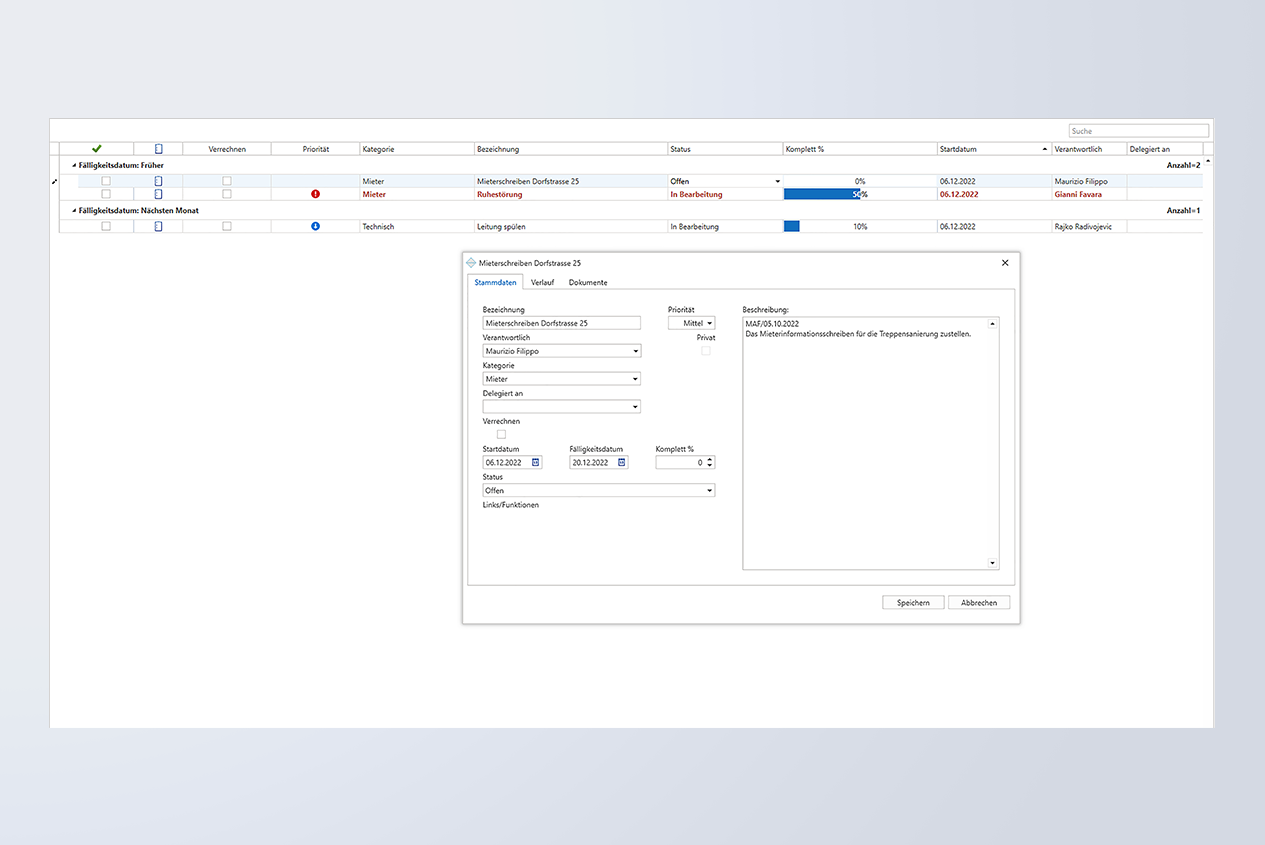The width and height of the screenshot is (1265, 845).
Task: Click the red high-priority icon for Ruhestörung
Action: tap(315, 194)
